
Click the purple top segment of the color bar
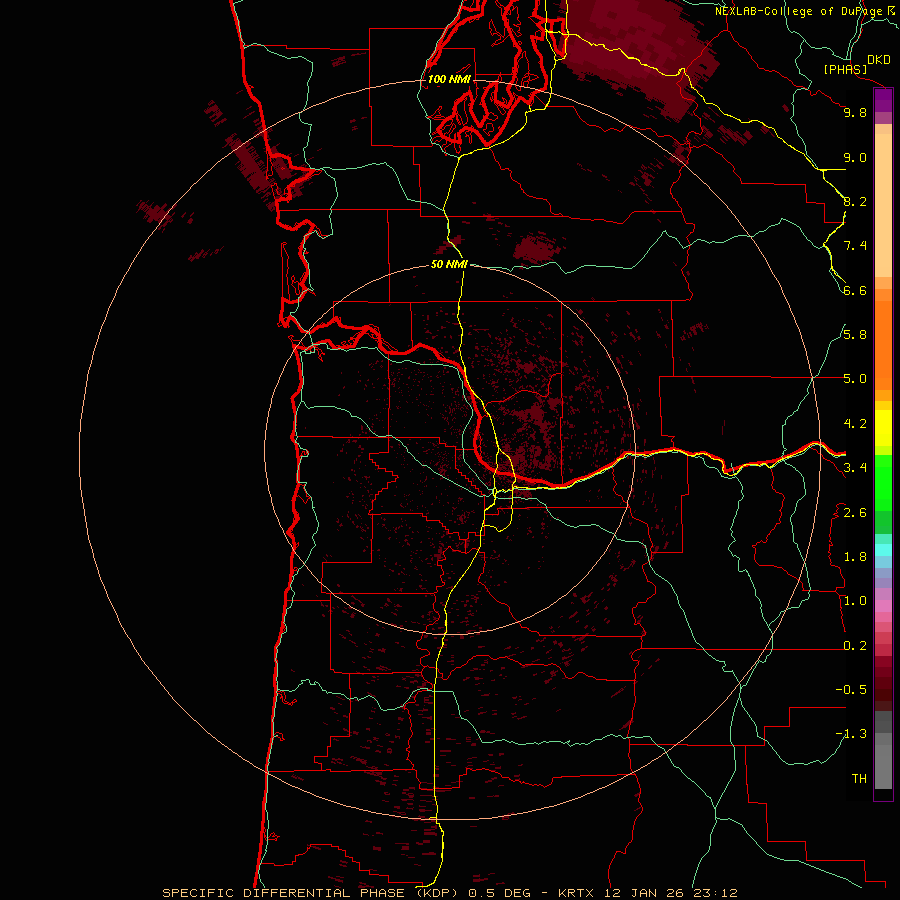click(x=883, y=100)
